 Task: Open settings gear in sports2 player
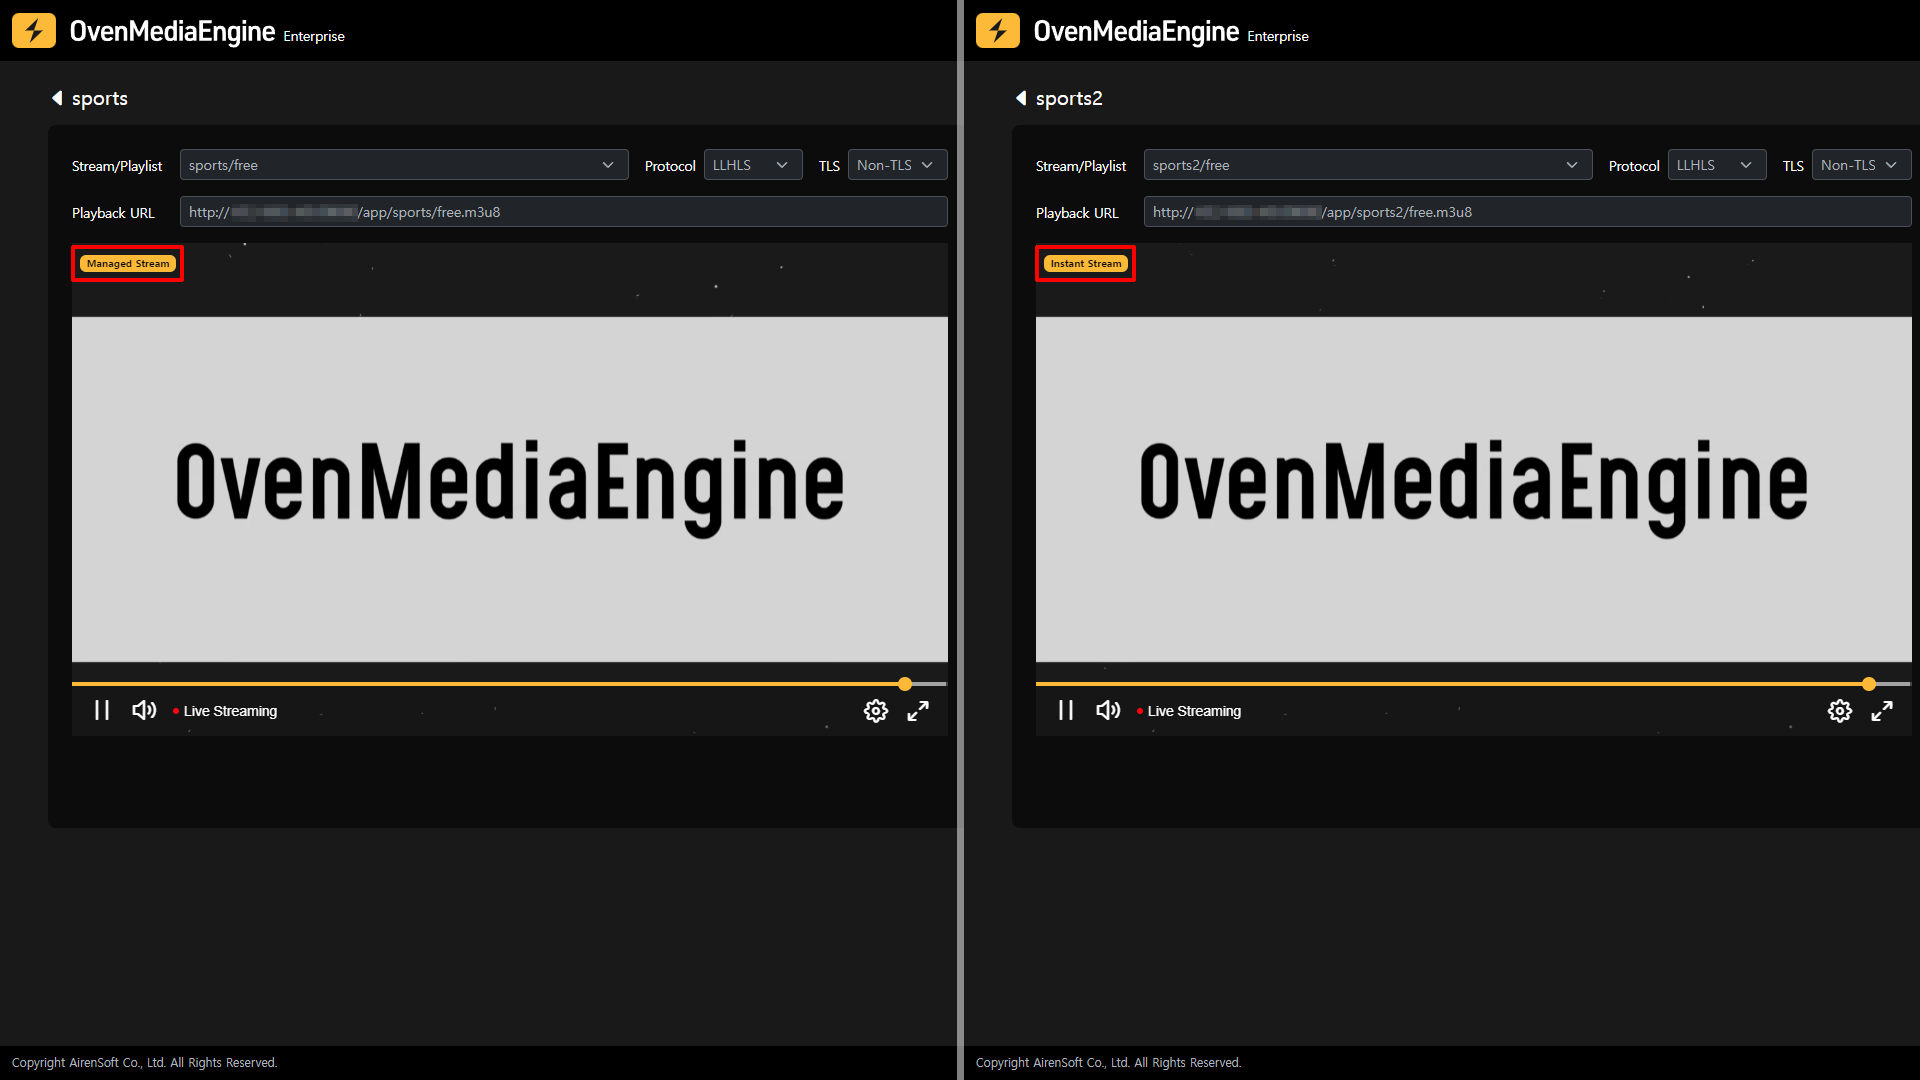click(x=1839, y=711)
